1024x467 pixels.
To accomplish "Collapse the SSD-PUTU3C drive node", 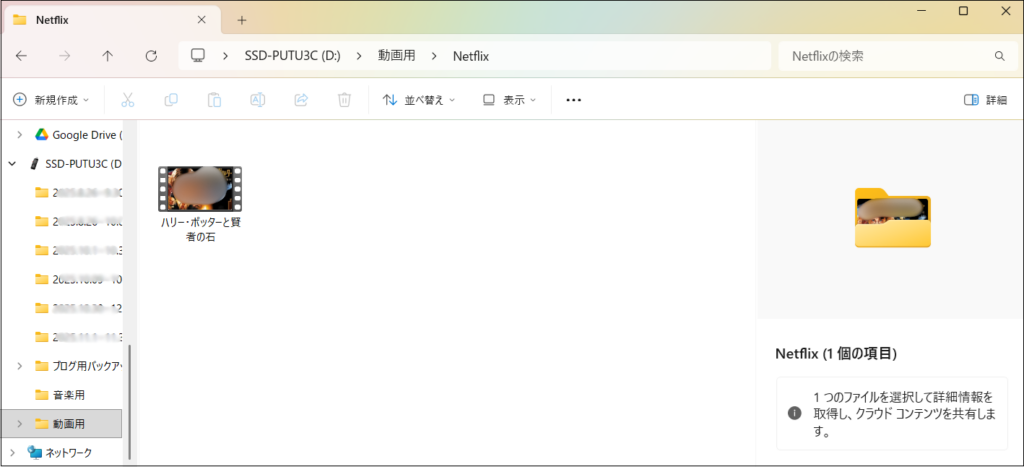I will point(12,164).
